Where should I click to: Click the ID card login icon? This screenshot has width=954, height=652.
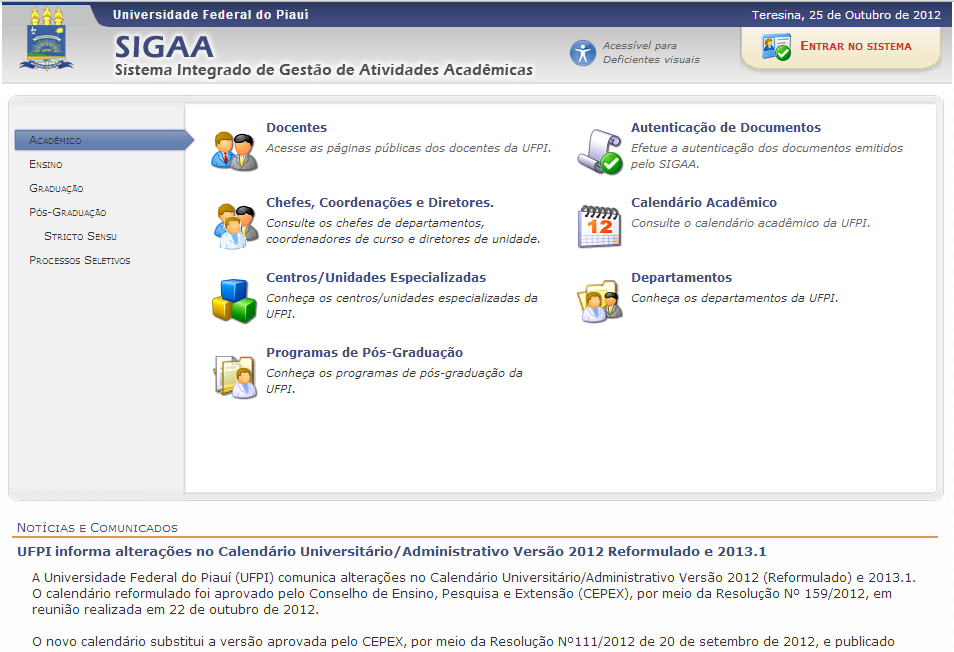click(776, 47)
